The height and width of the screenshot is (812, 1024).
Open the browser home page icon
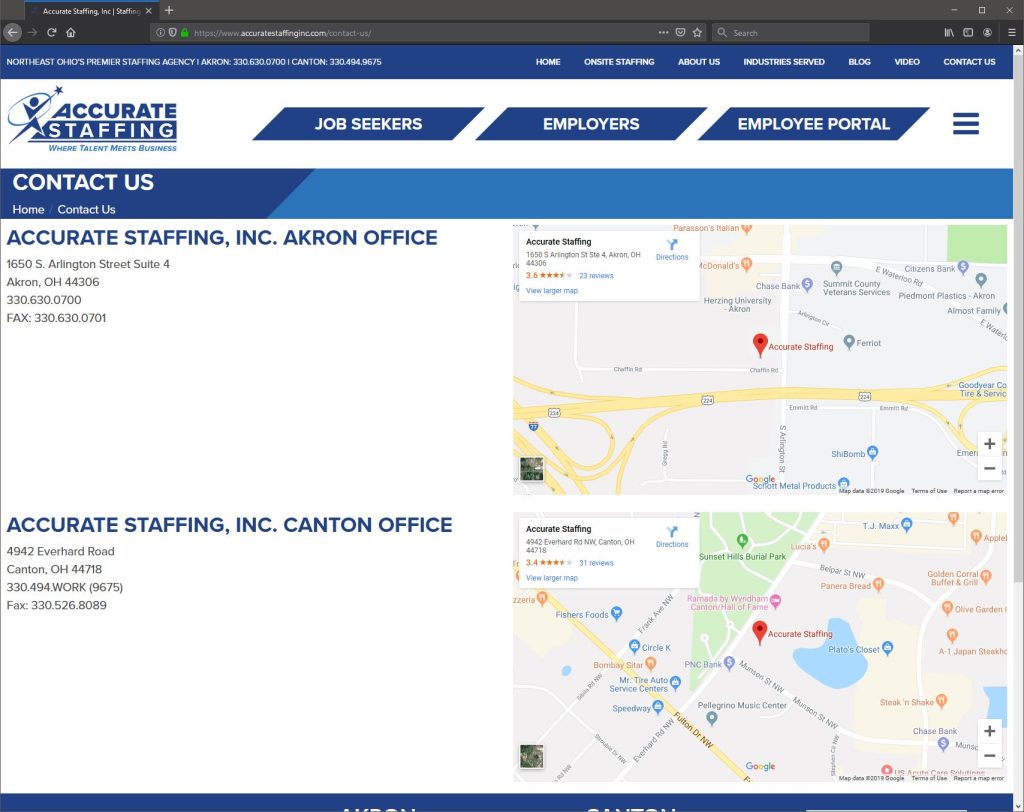tap(71, 32)
